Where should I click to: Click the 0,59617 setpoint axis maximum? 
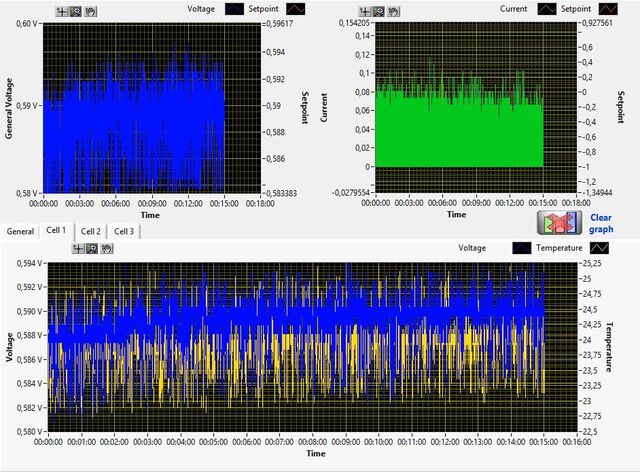280,24
